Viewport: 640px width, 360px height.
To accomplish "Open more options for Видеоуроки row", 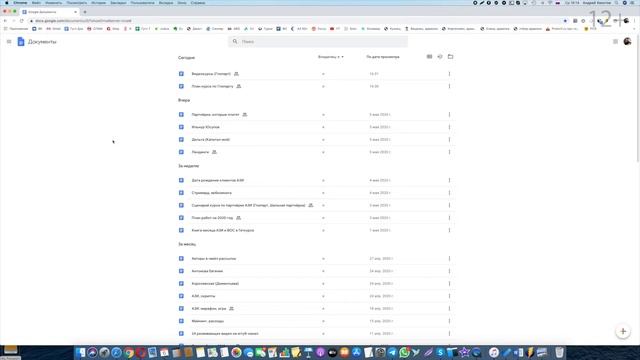I will (x=449, y=74).
